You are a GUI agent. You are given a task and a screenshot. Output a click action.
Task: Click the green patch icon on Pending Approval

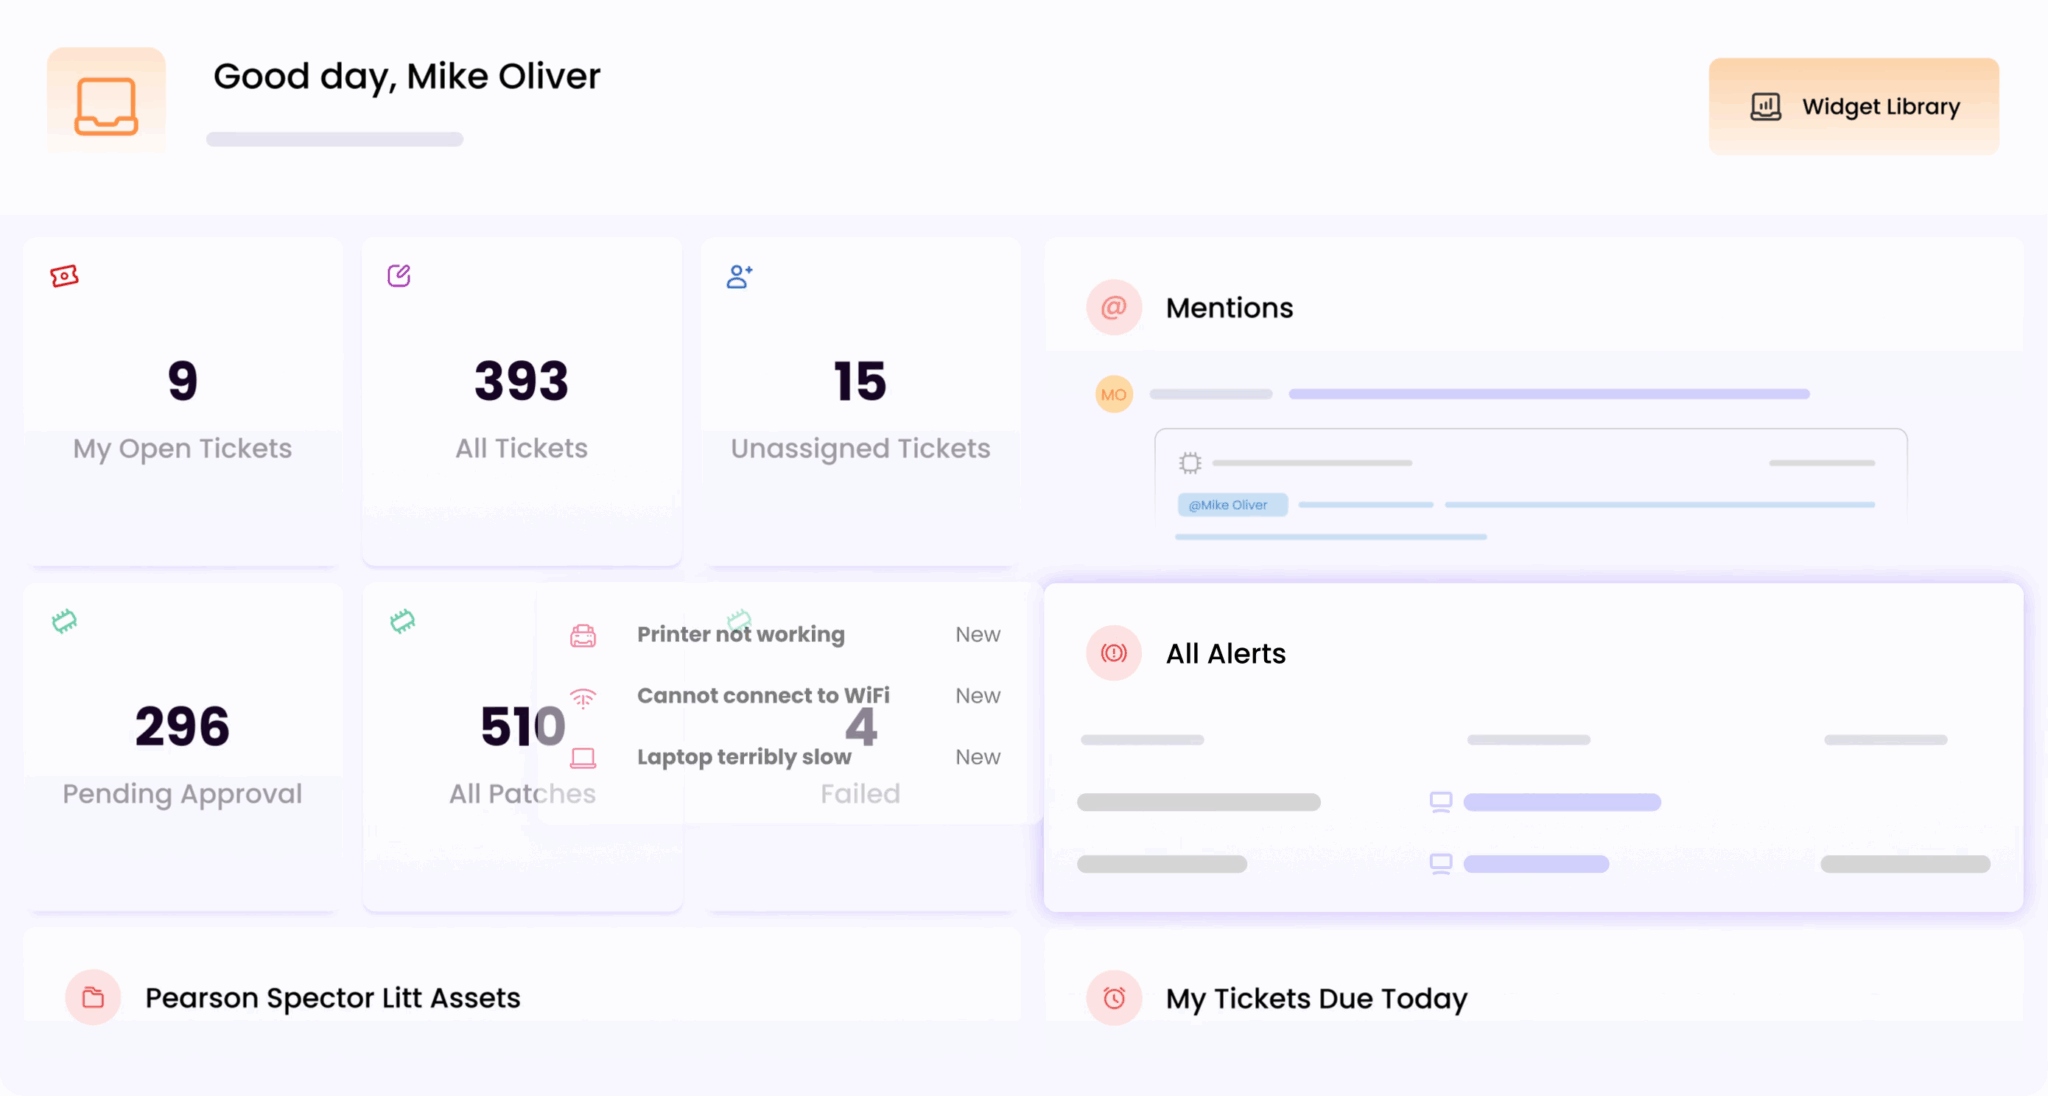click(65, 621)
